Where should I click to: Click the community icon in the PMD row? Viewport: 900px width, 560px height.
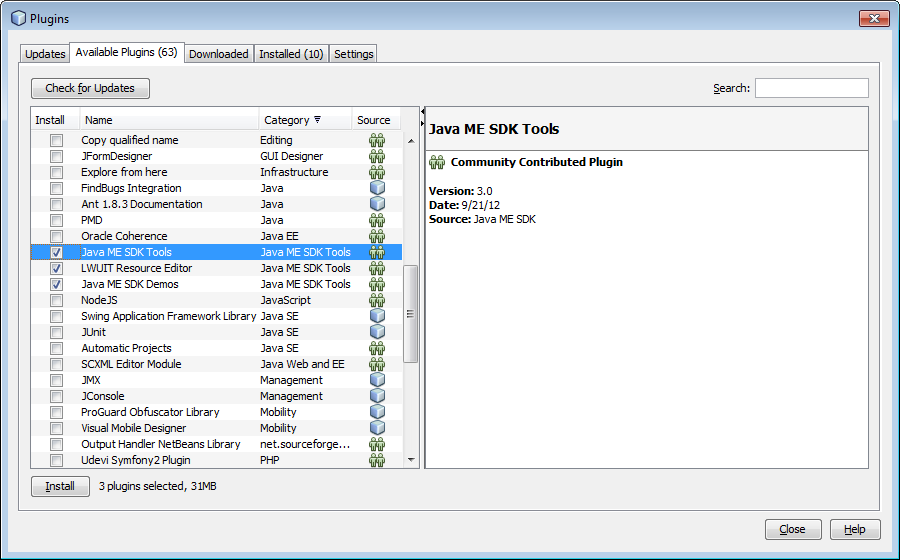pos(377,220)
